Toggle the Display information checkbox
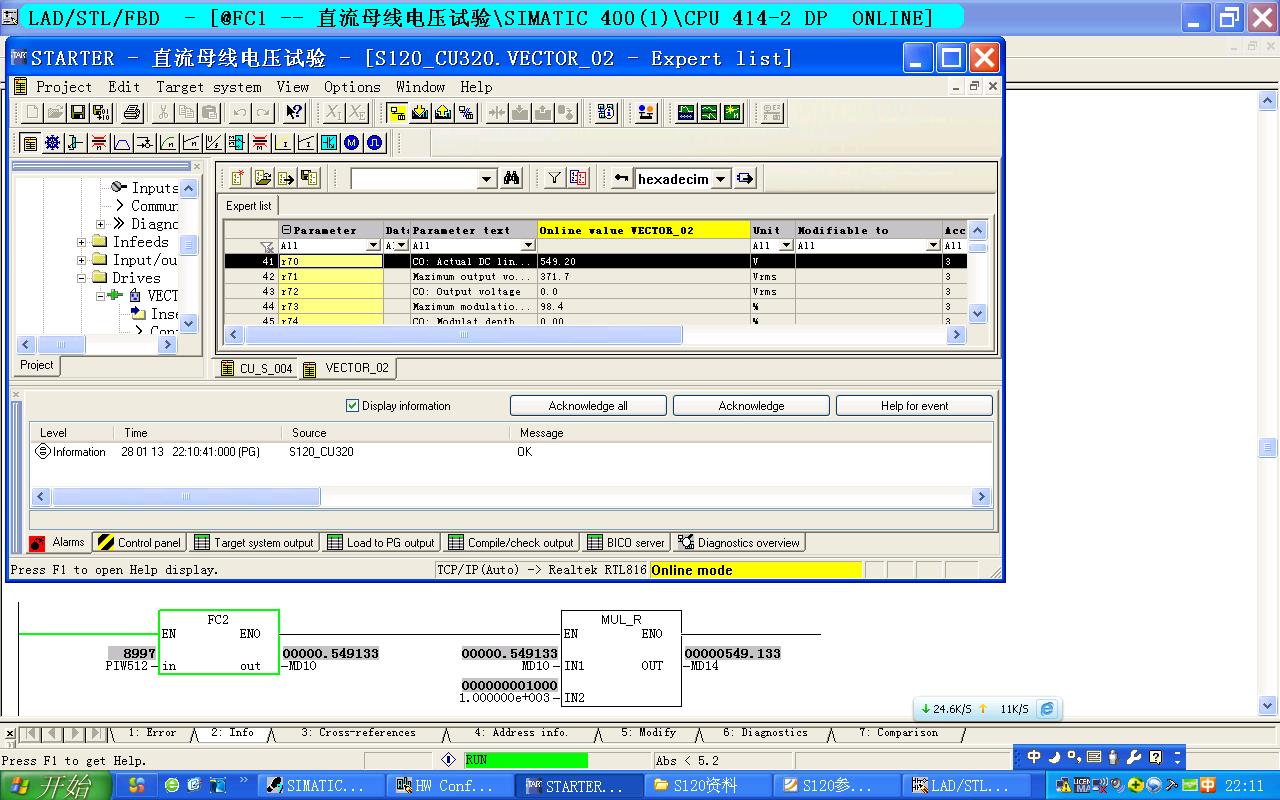Image resolution: width=1280 pixels, height=800 pixels. click(x=352, y=406)
